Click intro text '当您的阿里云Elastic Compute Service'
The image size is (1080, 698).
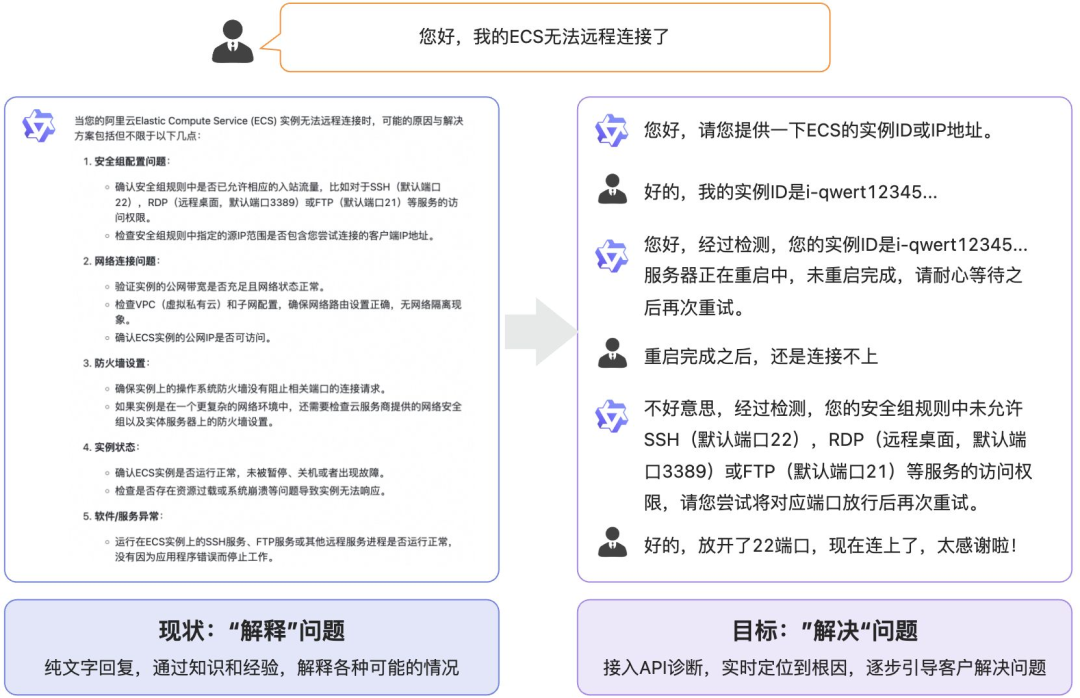[269, 128]
